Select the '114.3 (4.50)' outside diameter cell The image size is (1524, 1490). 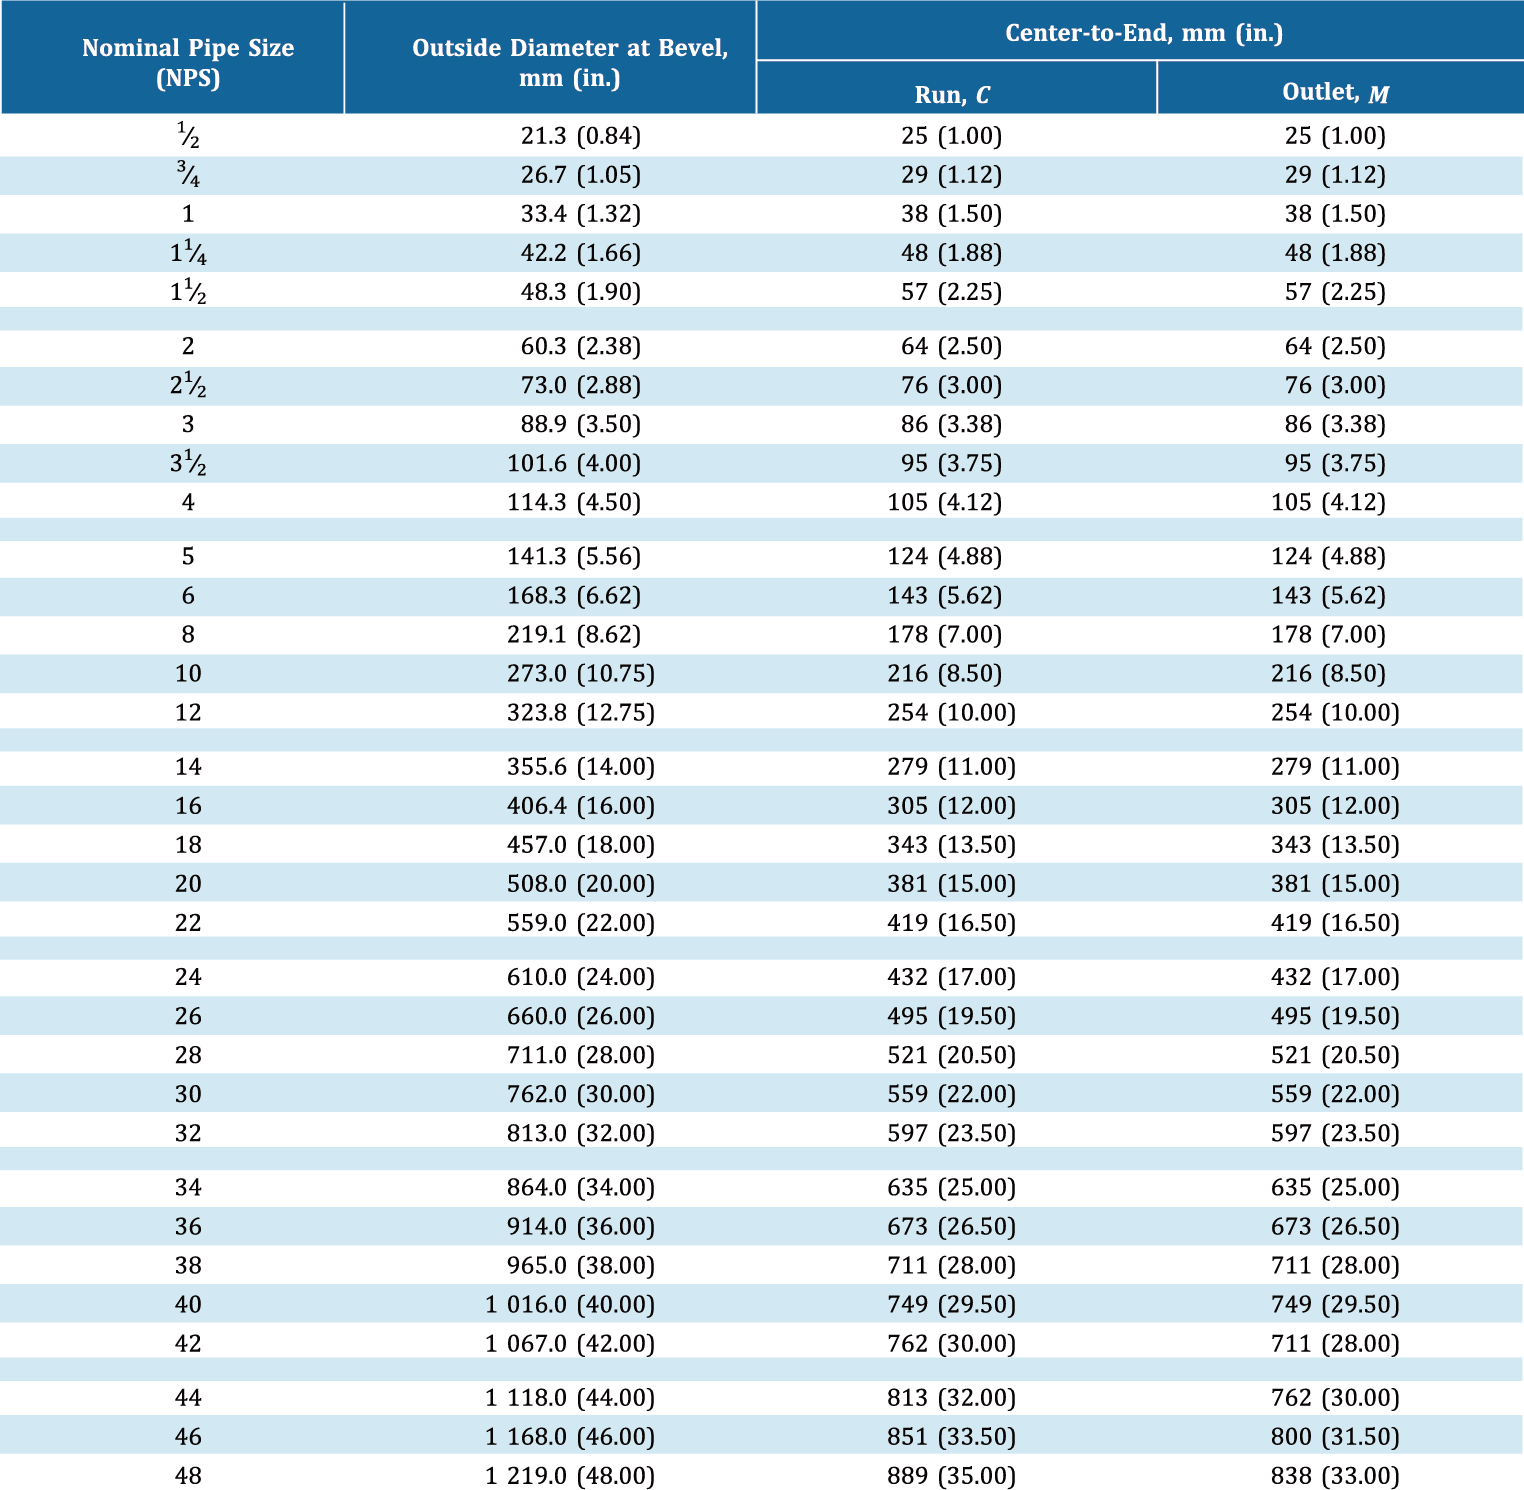(574, 502)
